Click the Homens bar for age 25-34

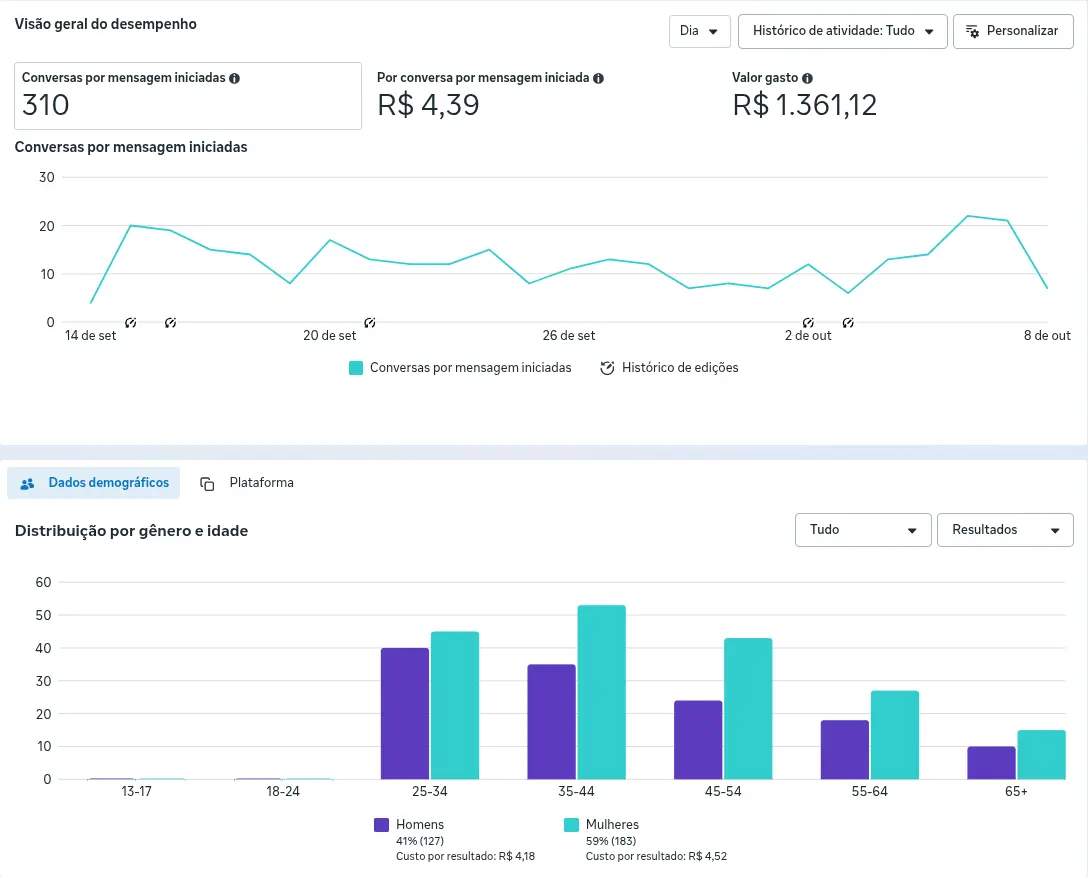tap(405, 714)
